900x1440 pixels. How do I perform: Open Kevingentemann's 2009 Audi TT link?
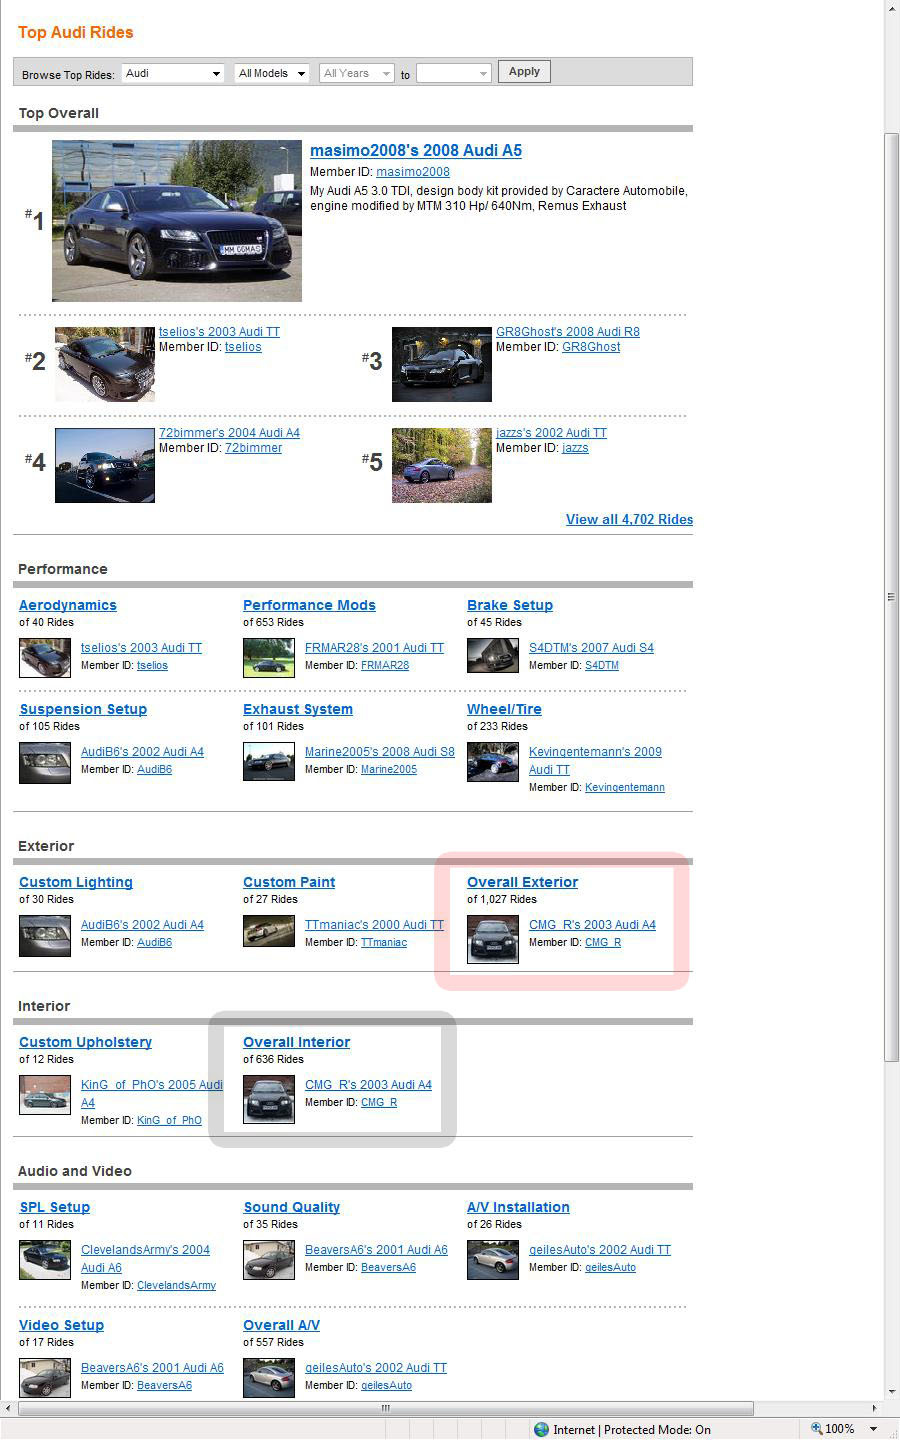click(x=595, y=761)
